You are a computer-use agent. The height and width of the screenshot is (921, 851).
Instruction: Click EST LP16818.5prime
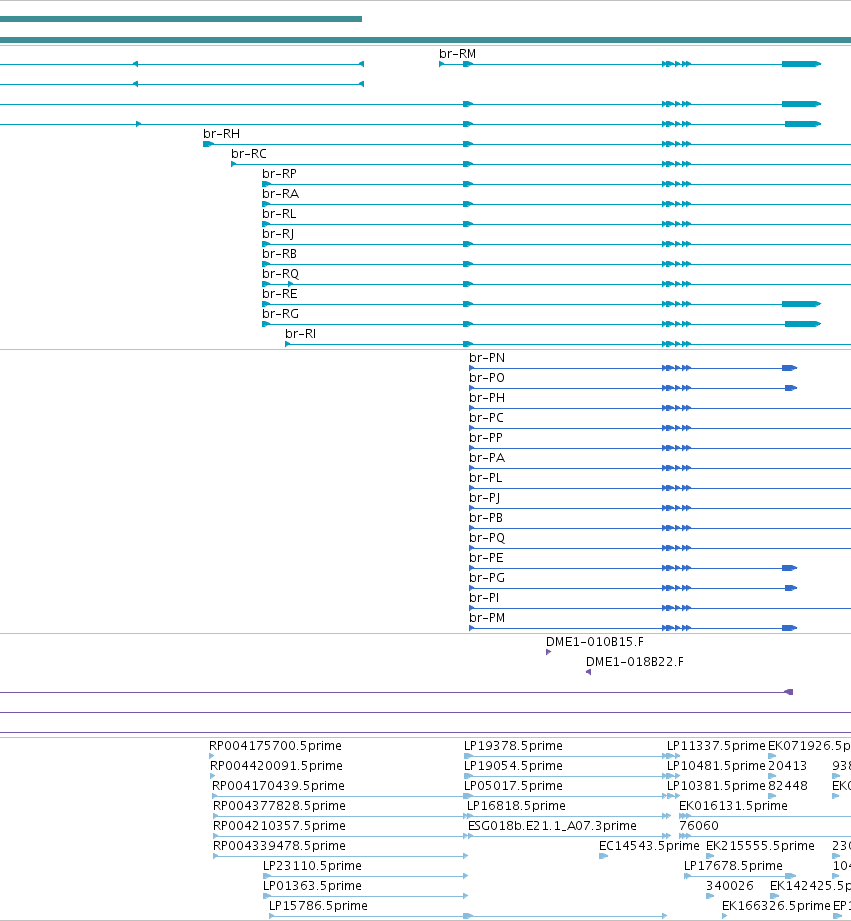click(x=516, y=806)
